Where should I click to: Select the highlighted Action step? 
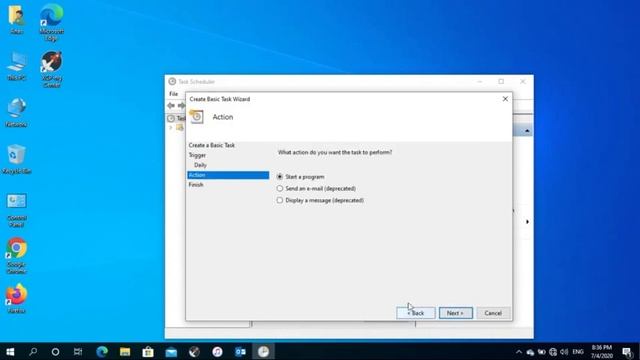228,175
